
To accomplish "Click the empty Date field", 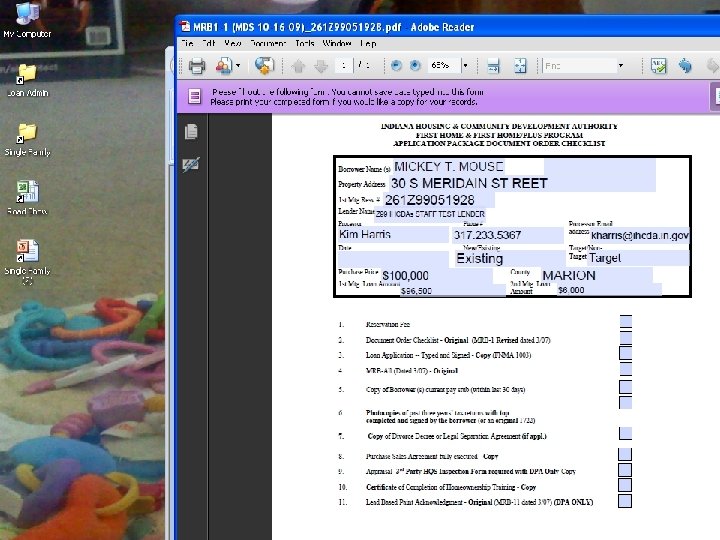I will click(x=393, y=259).
